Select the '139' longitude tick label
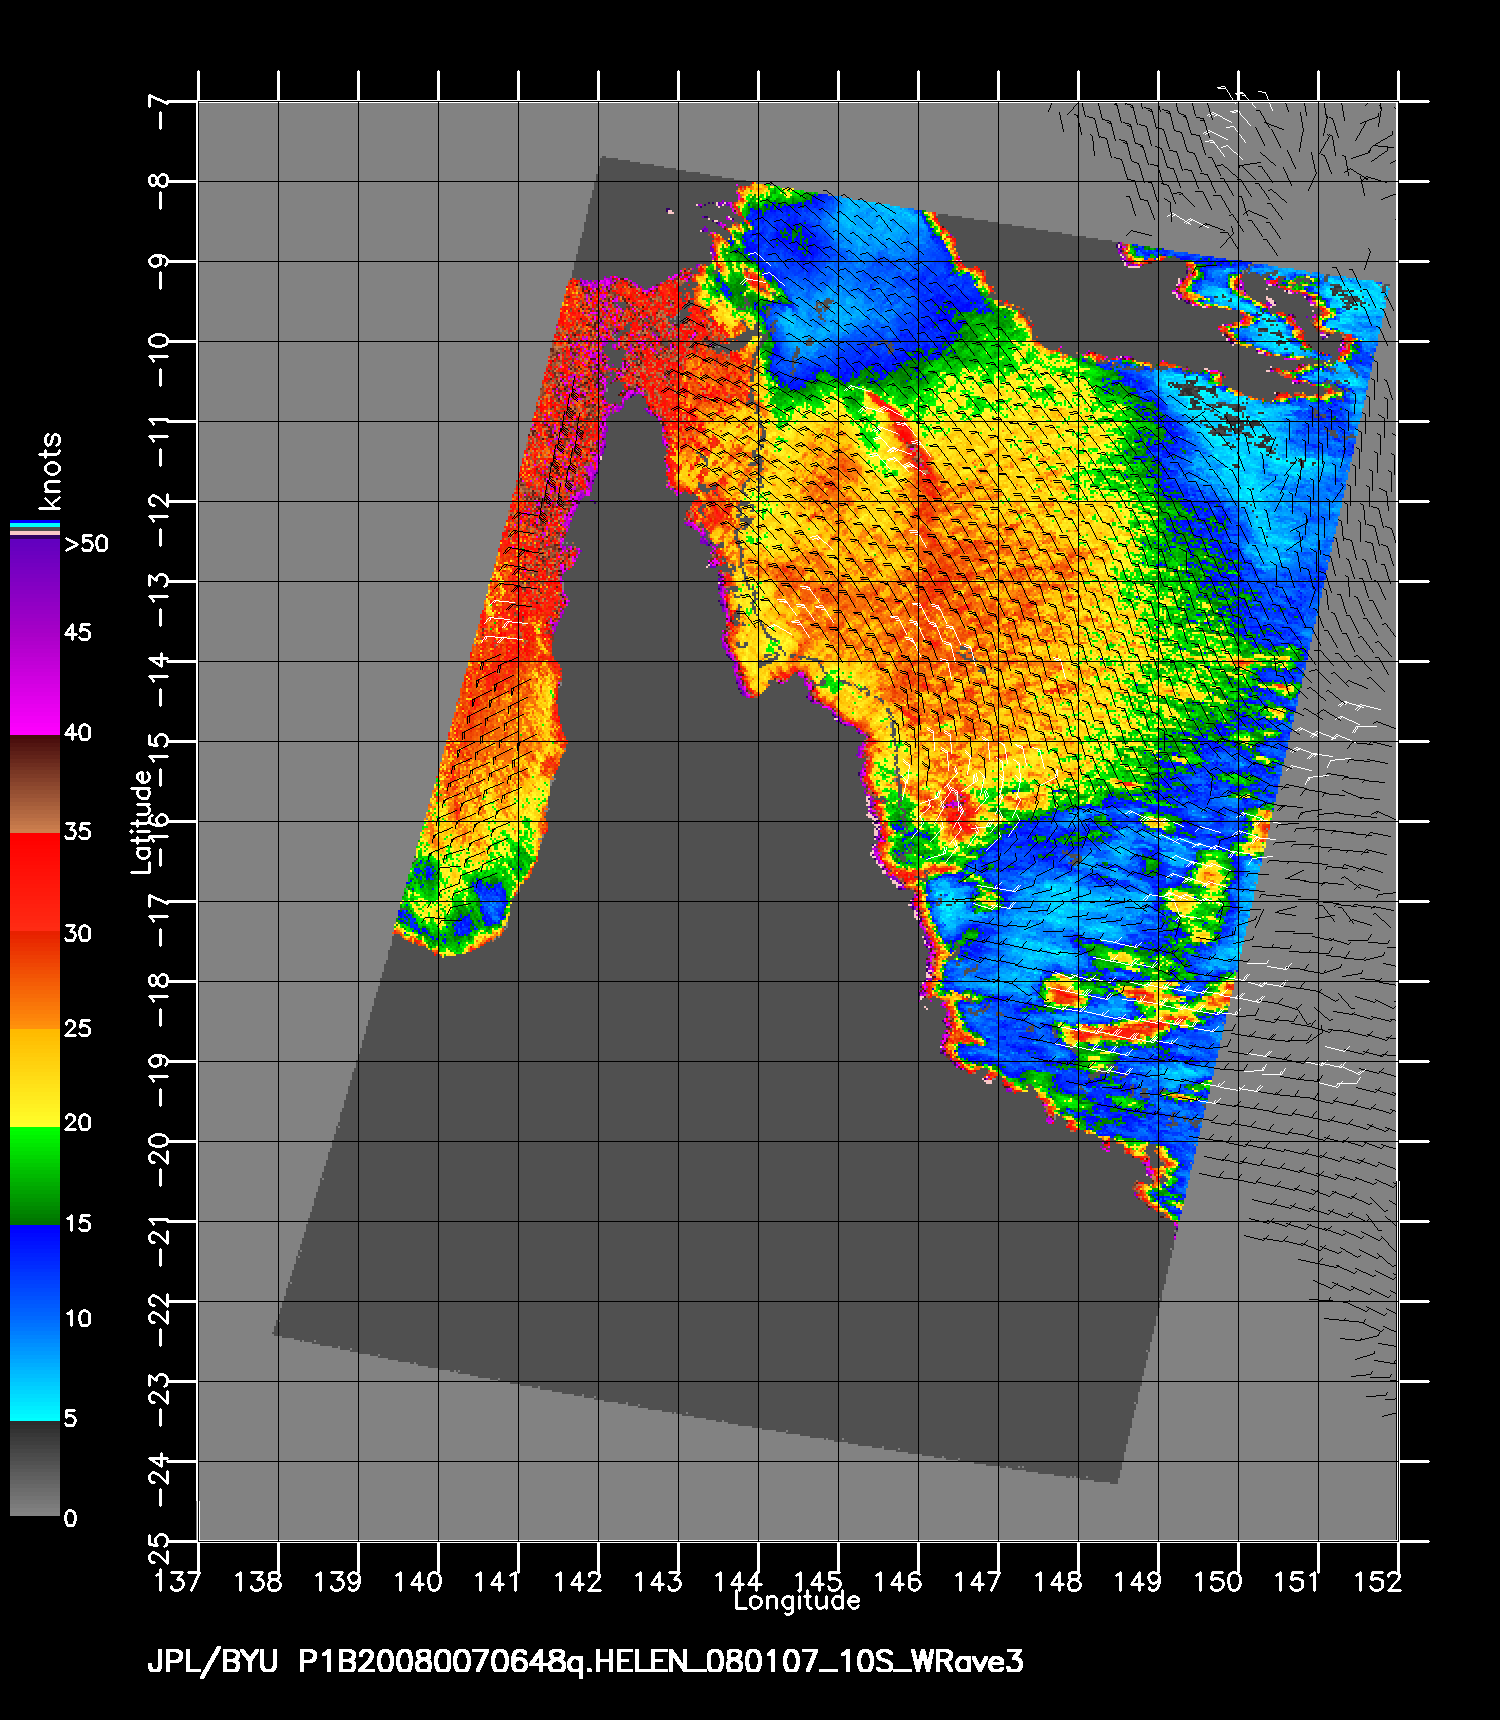This screenshot has width=1500, height=1720. point(338,1581)
